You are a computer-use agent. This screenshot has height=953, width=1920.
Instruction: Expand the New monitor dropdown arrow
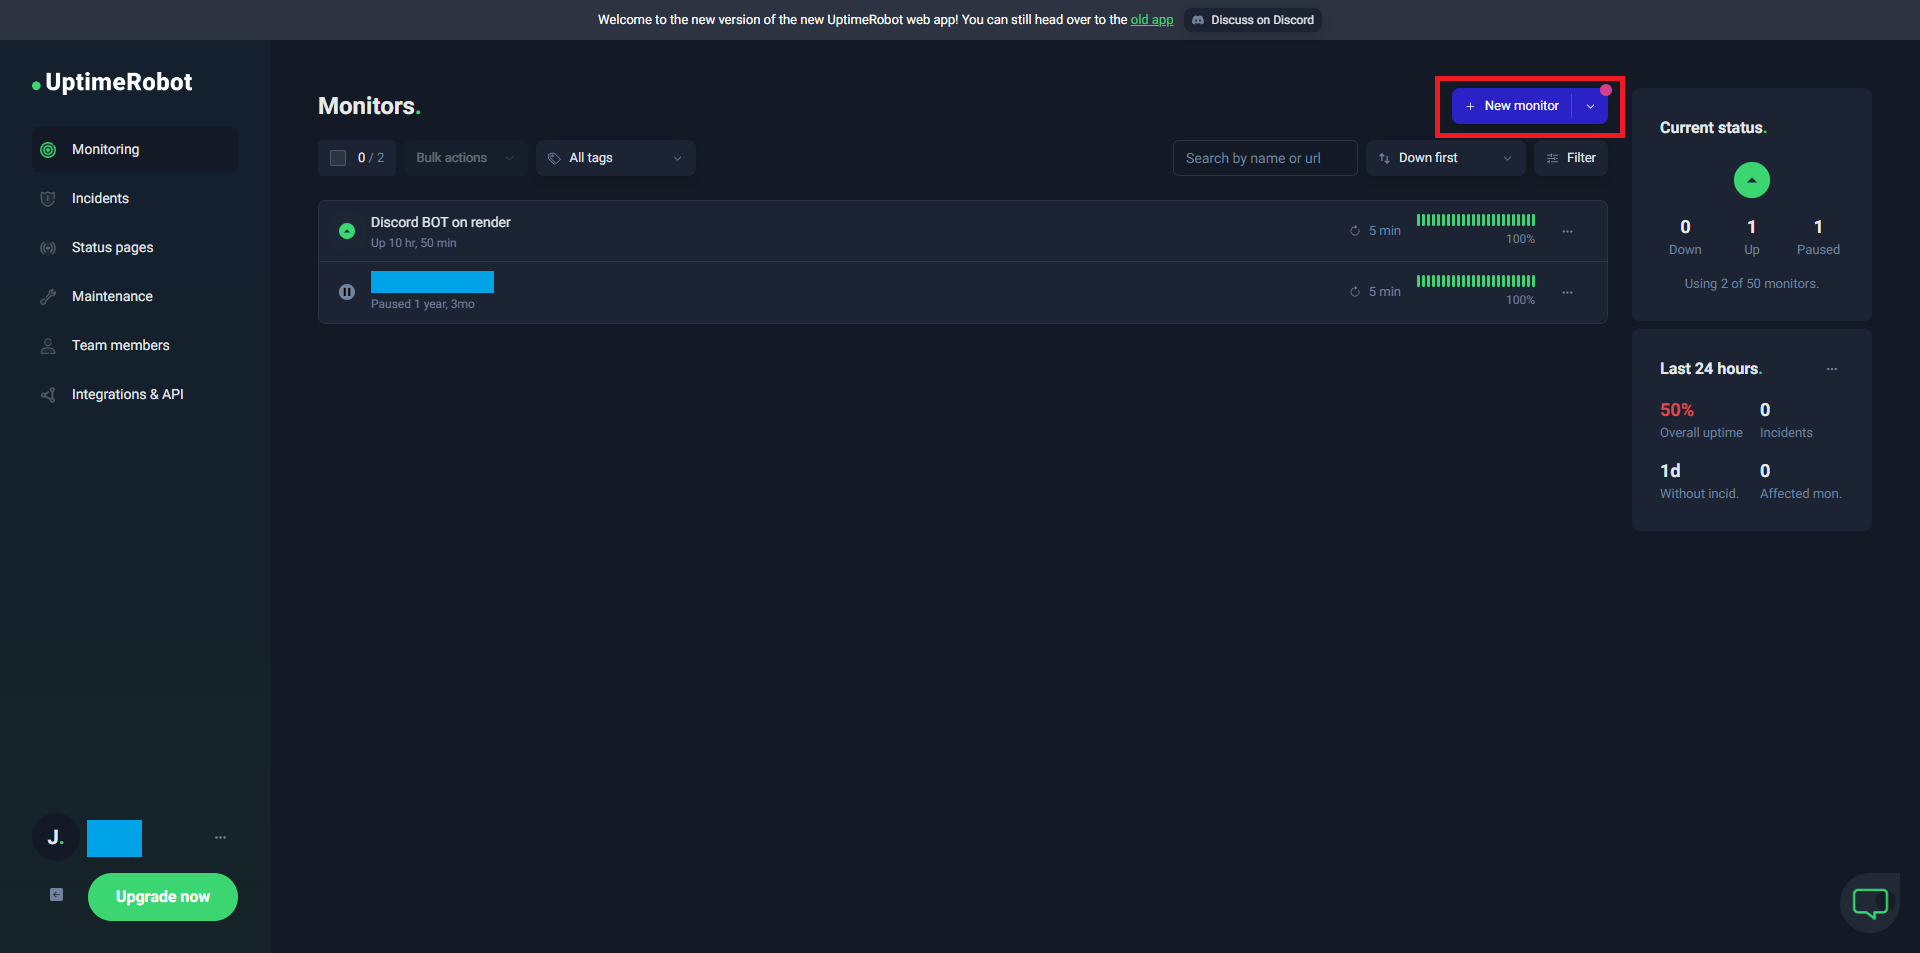tap(1590, 106)
